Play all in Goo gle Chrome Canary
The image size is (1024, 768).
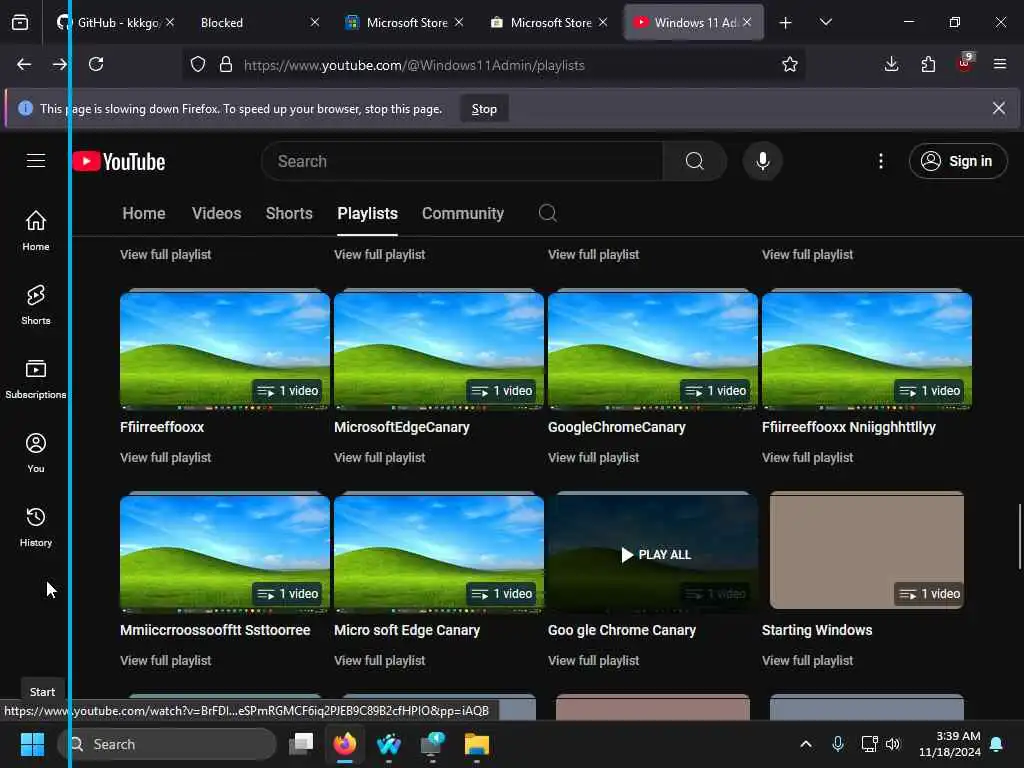point(656,554)
